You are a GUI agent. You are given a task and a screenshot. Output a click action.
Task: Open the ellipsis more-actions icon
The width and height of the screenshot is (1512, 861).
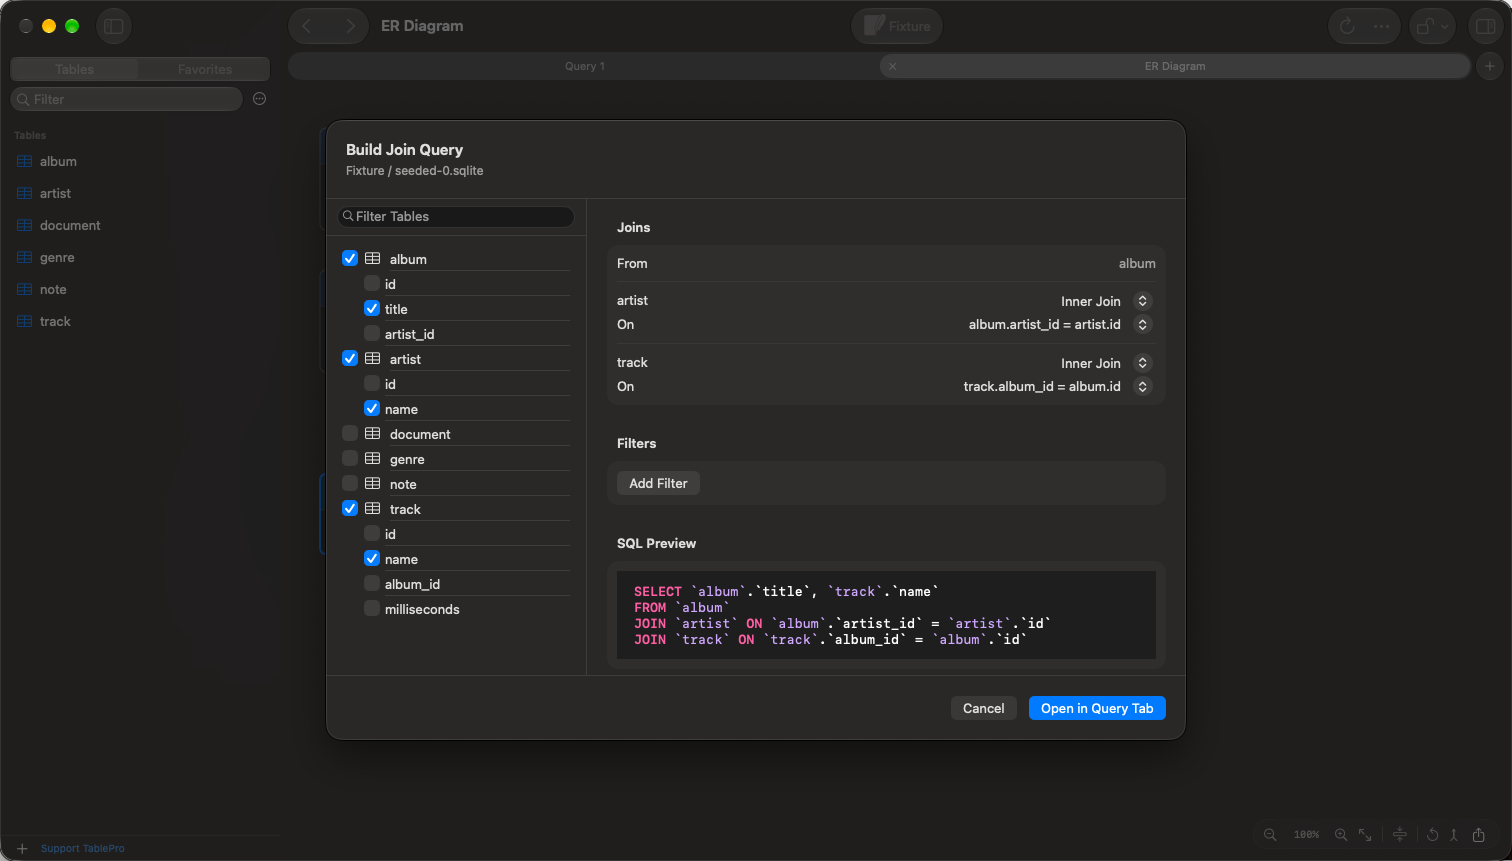[1381, 26]
